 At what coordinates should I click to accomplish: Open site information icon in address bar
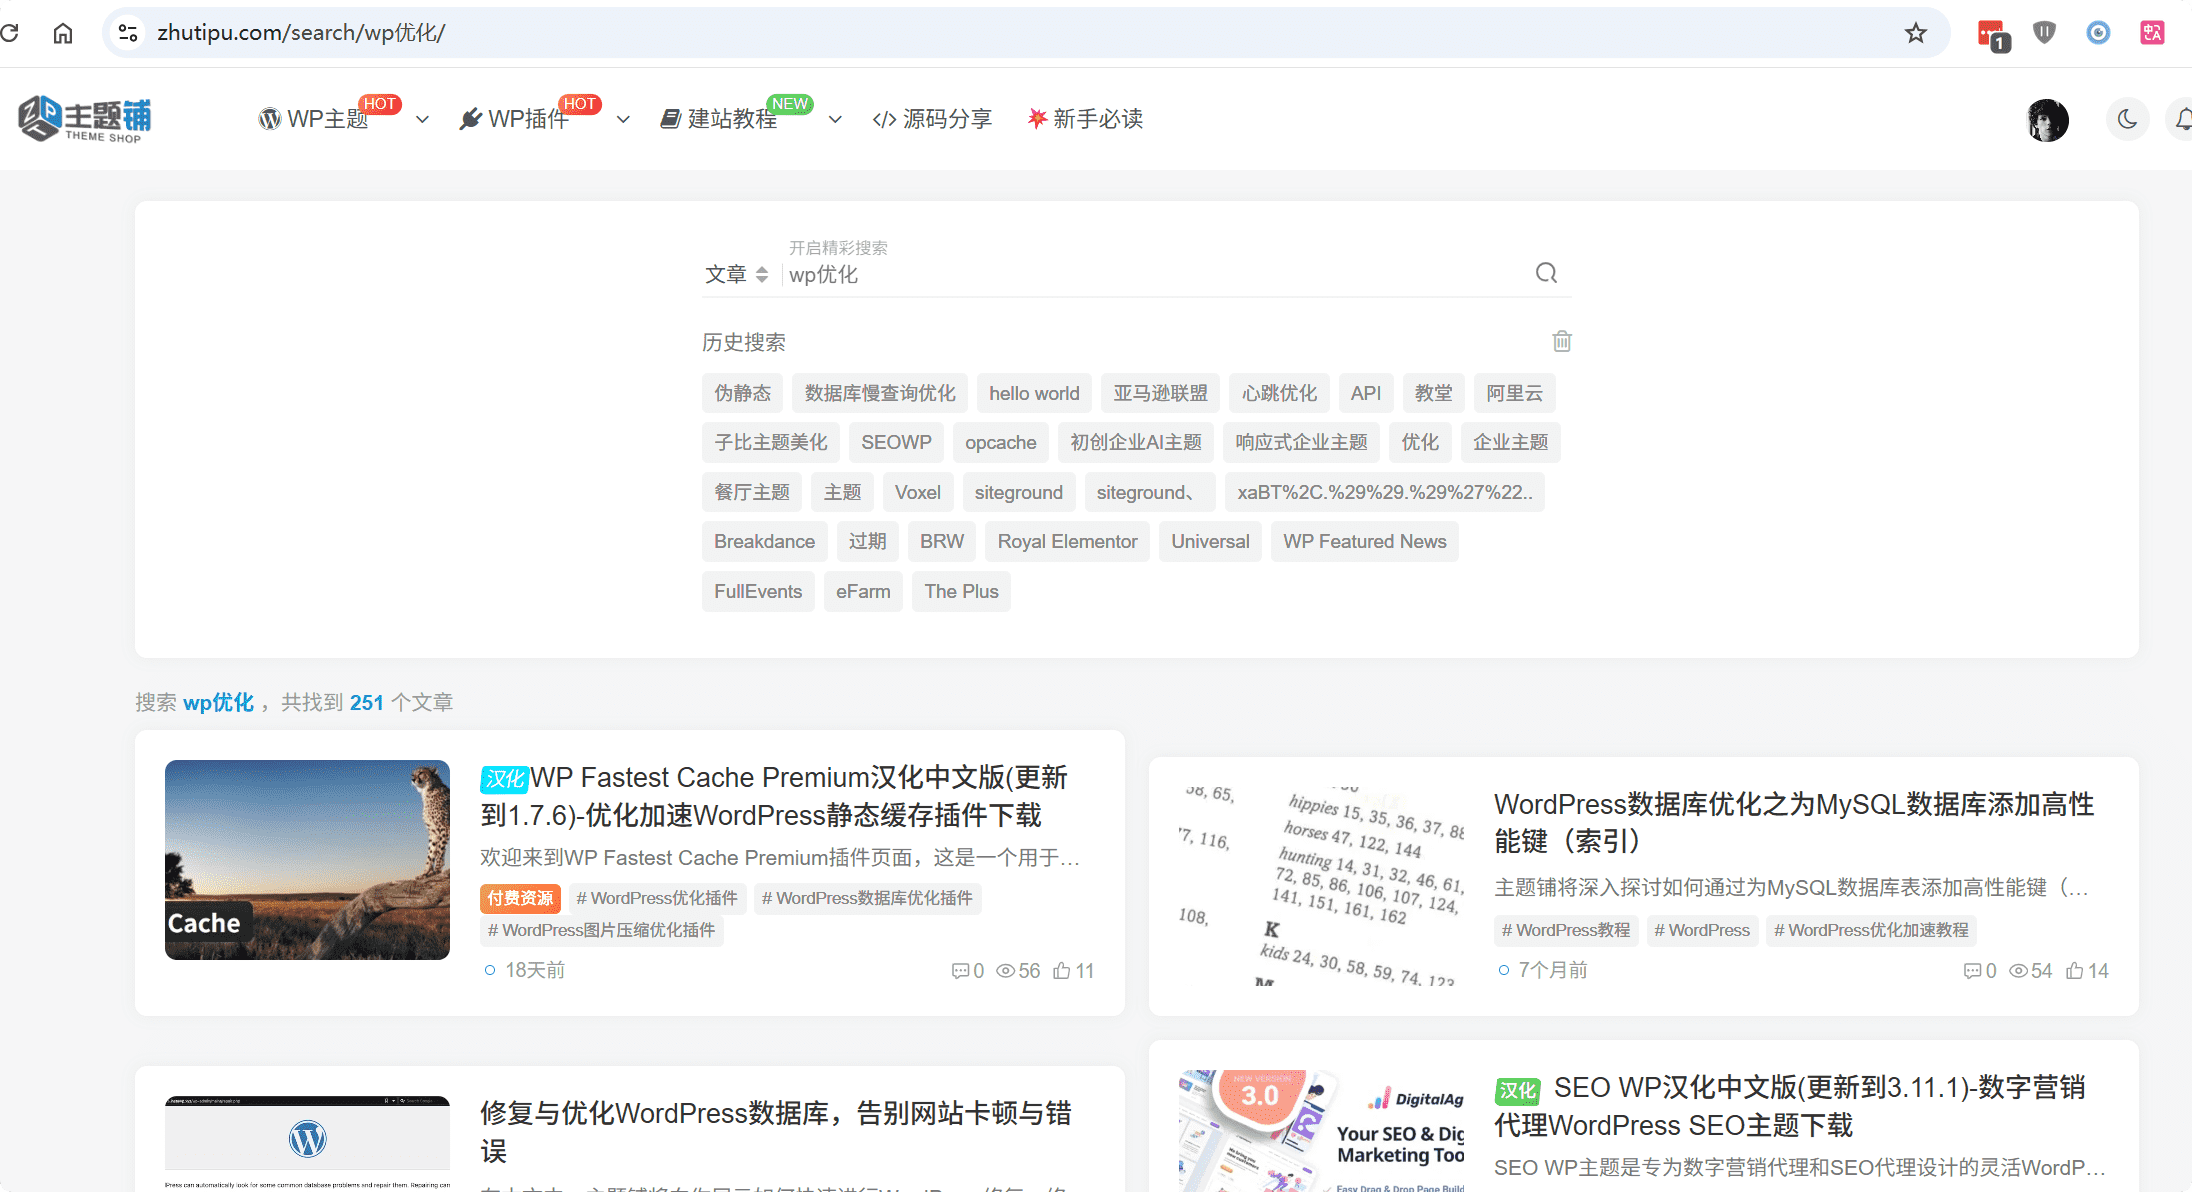pyautogui.click(x=128, y=33)
